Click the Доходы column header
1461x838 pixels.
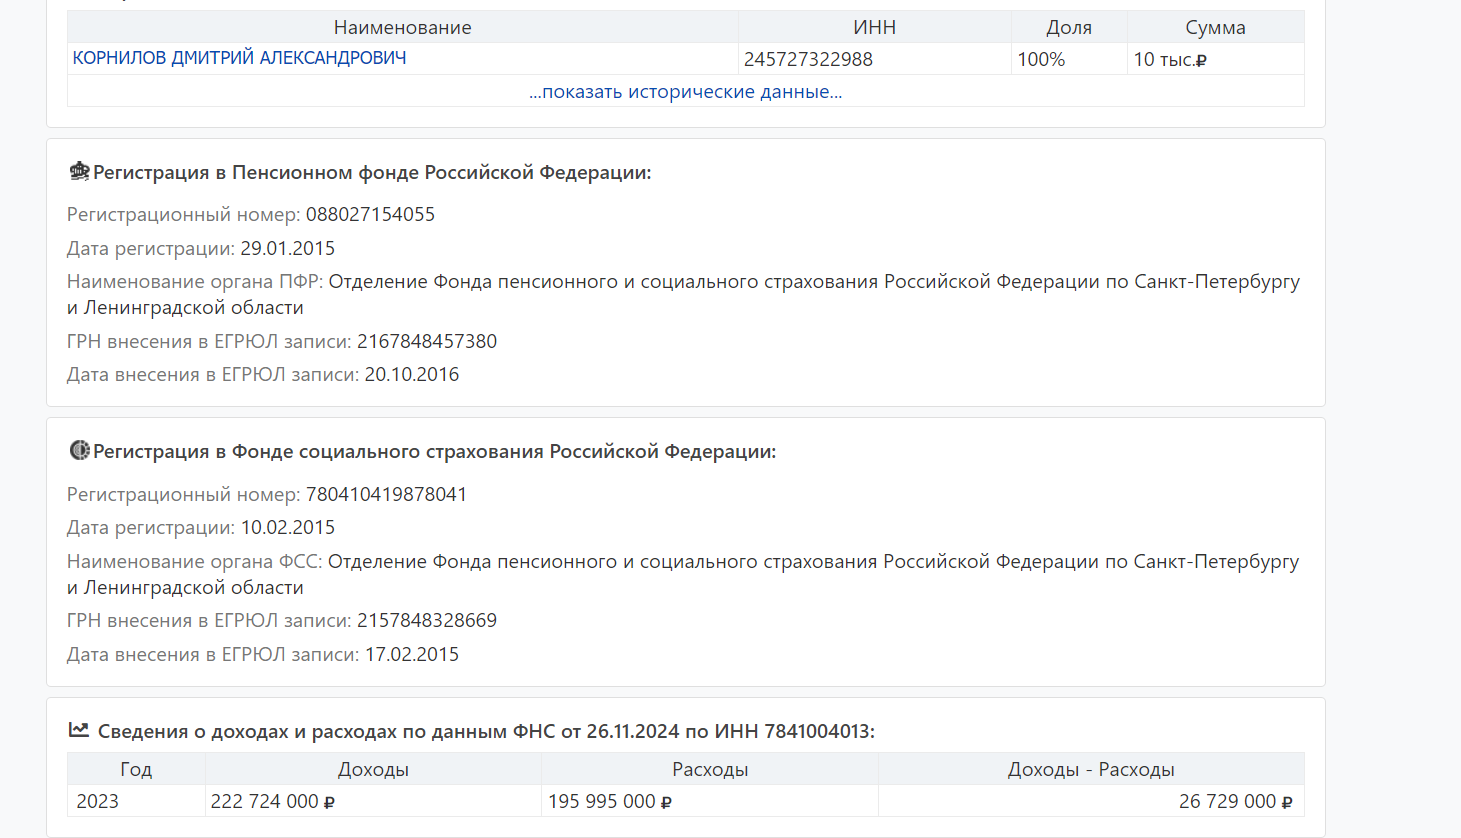click(x=373, y=769)
